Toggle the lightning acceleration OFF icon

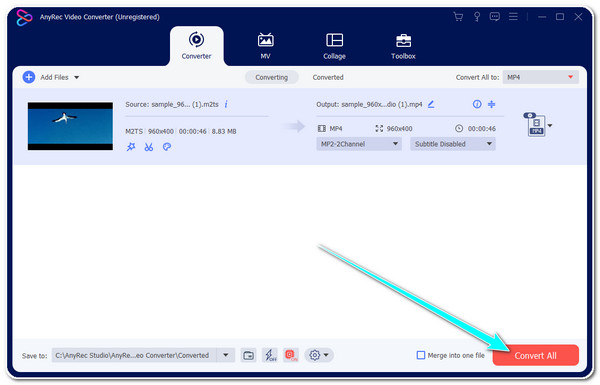271,355
